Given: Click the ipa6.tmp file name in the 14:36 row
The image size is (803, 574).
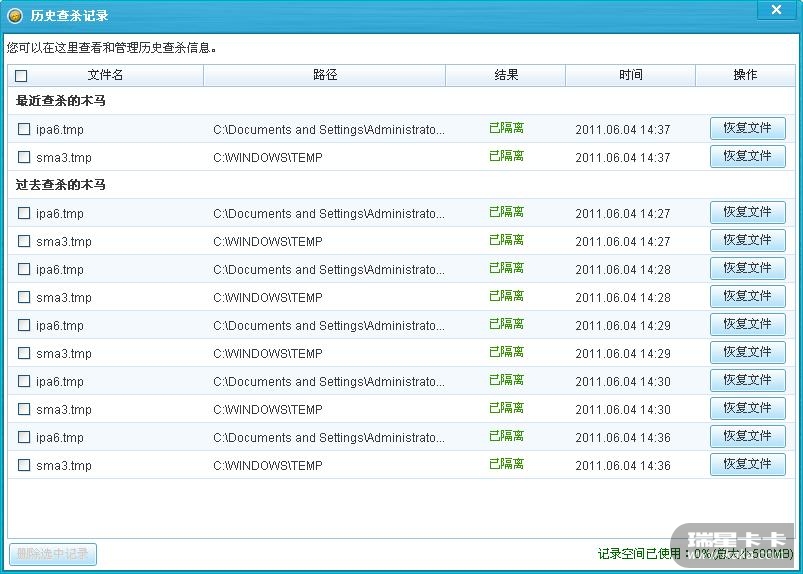Looking at the screenshot, I should point(60,438).
